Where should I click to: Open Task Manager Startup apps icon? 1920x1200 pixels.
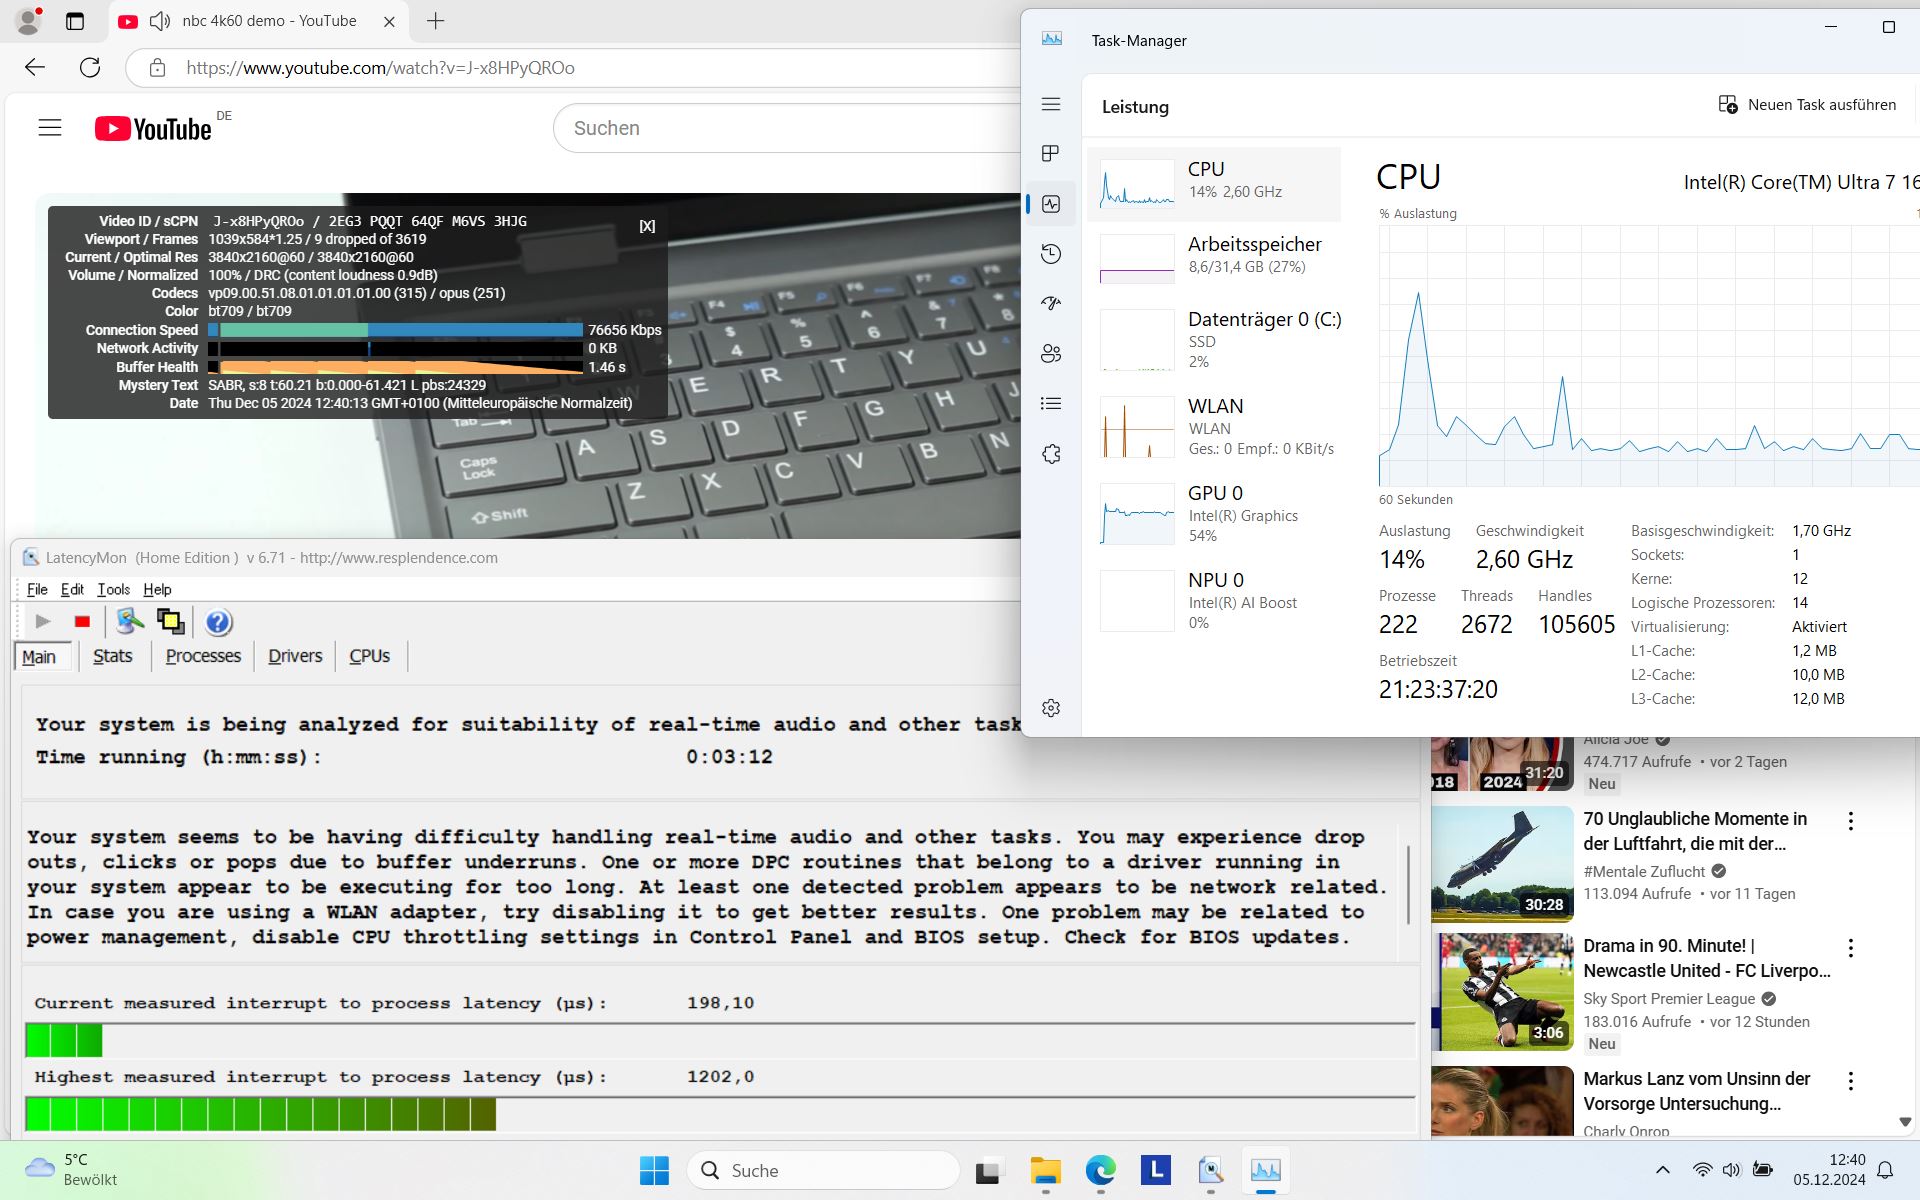pyautogui.click(x=1050, y=304)
